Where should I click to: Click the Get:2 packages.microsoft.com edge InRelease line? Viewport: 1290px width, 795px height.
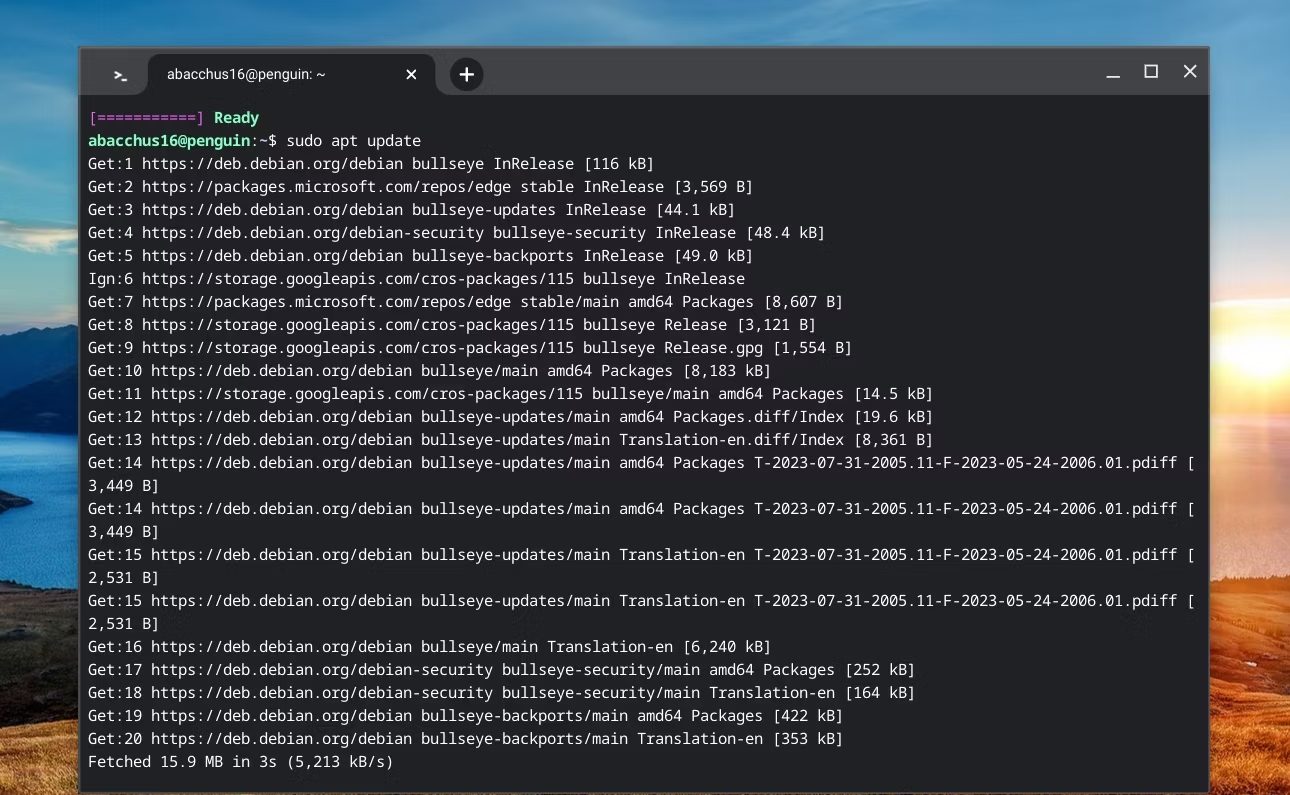click(x=420, y=187)
